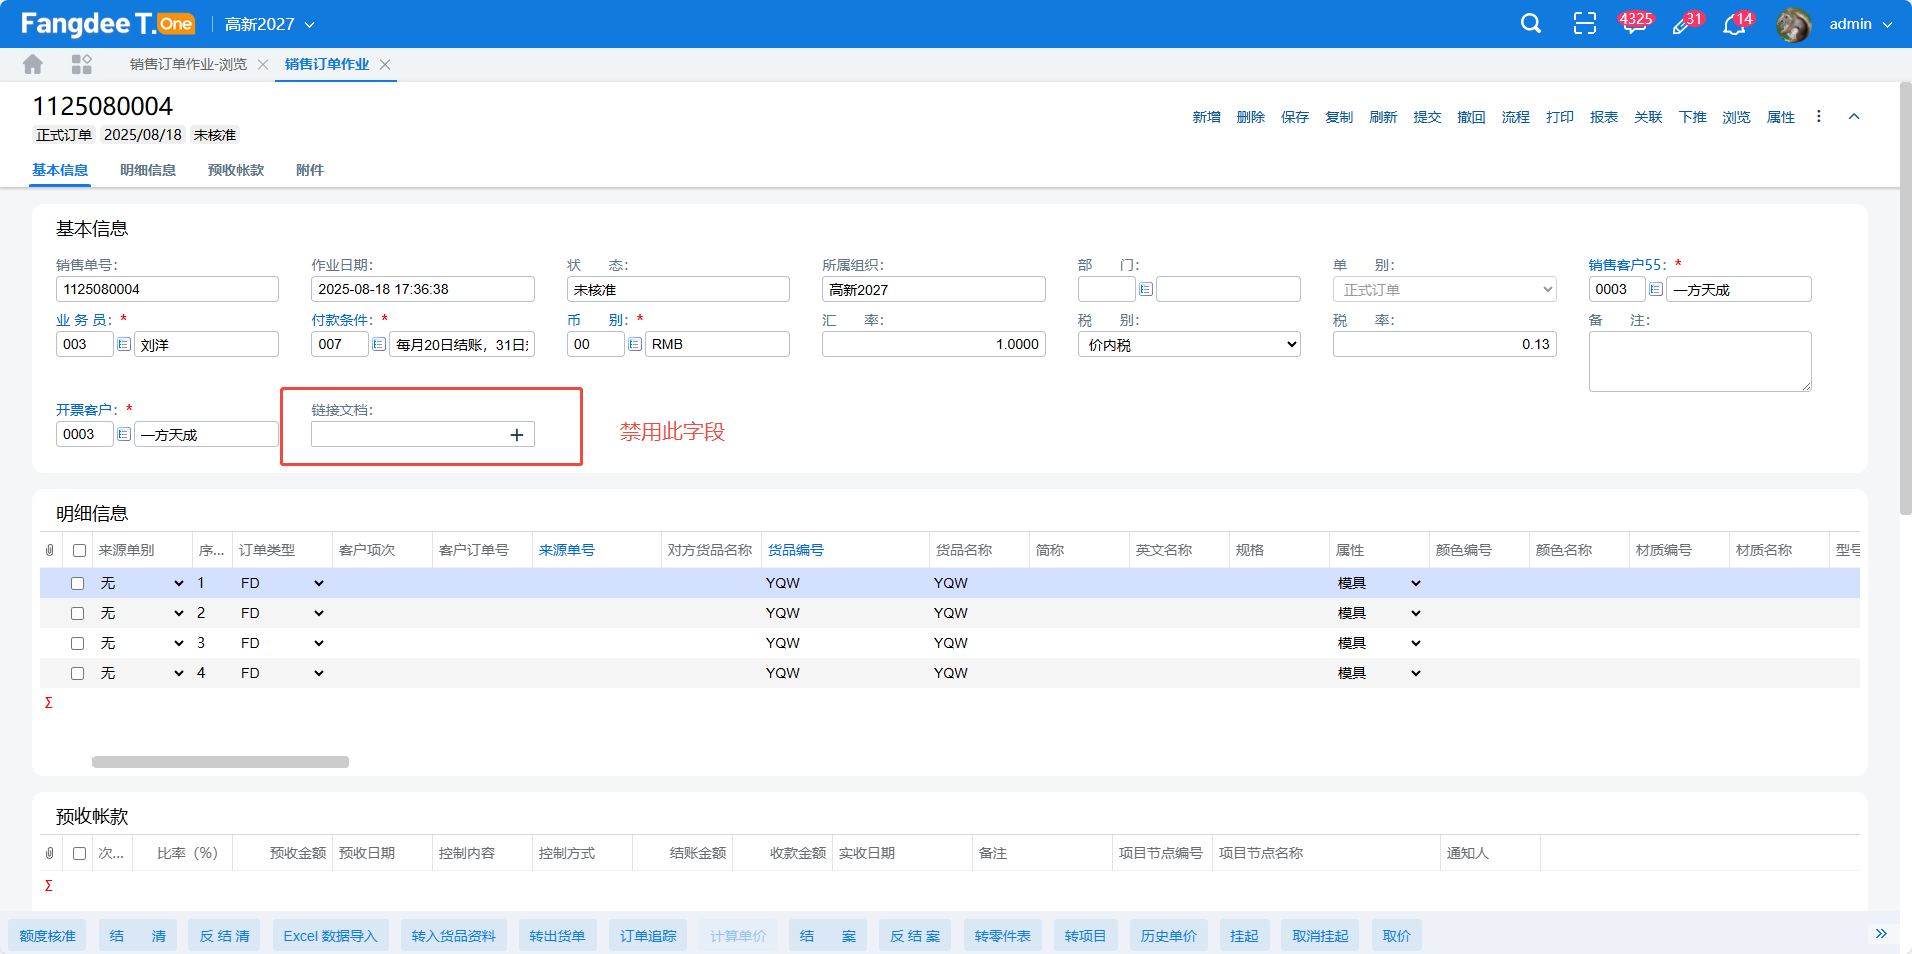Image resolution: width=1912 pixels, height=954 pixels.
Task: Open the 高新2027 organization switcher
Action: [269, 24]
